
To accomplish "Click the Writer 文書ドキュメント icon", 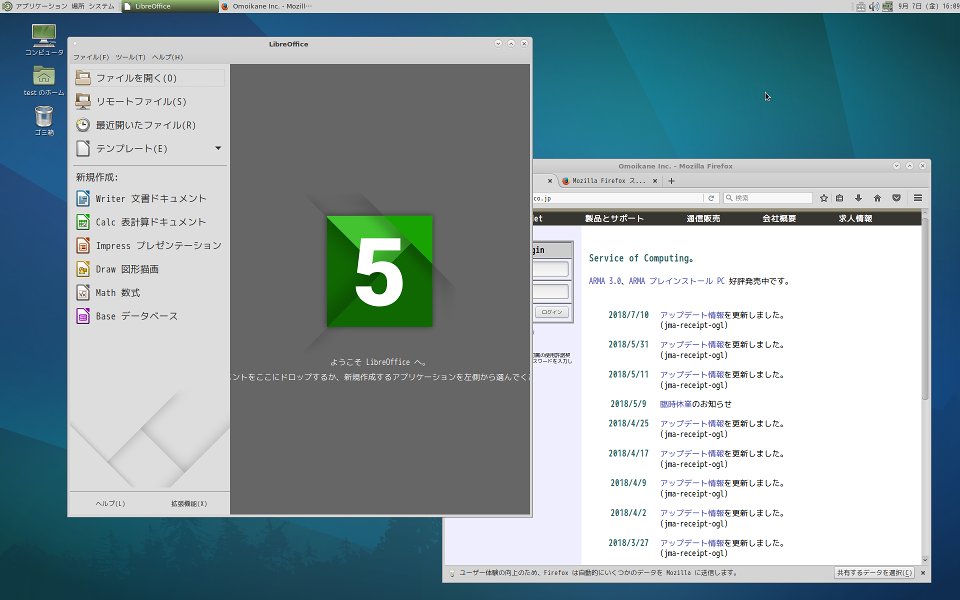I will pos(84,199).
